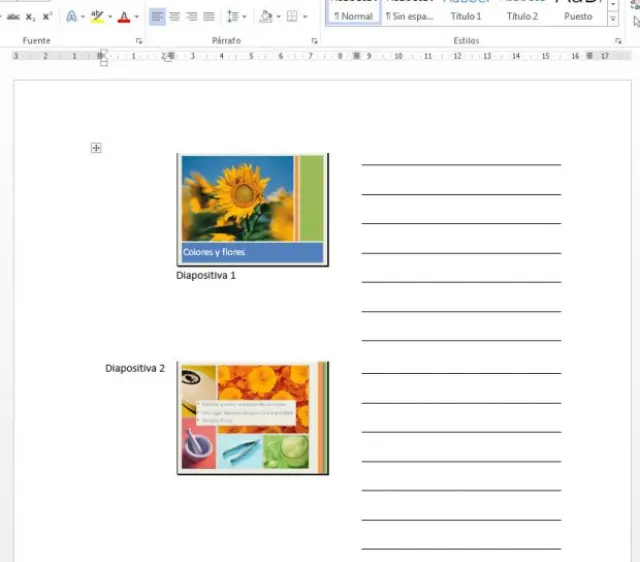Open font color dropdown arrow

136,17
